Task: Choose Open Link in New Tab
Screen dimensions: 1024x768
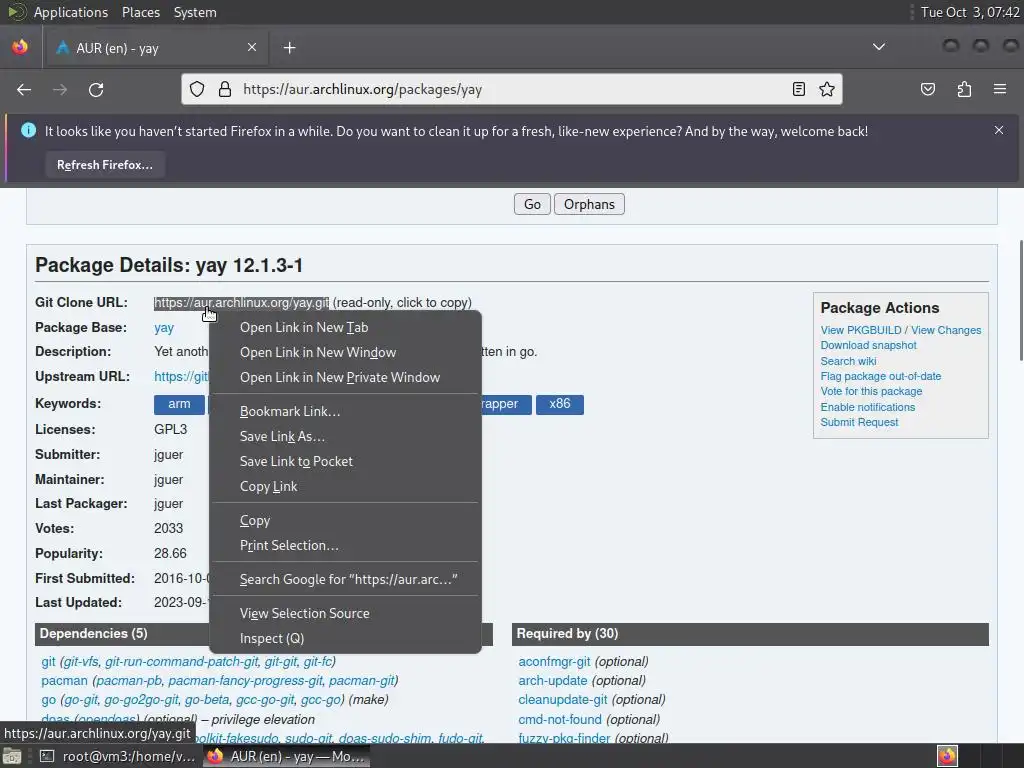Action: click(x=345, y=327)
